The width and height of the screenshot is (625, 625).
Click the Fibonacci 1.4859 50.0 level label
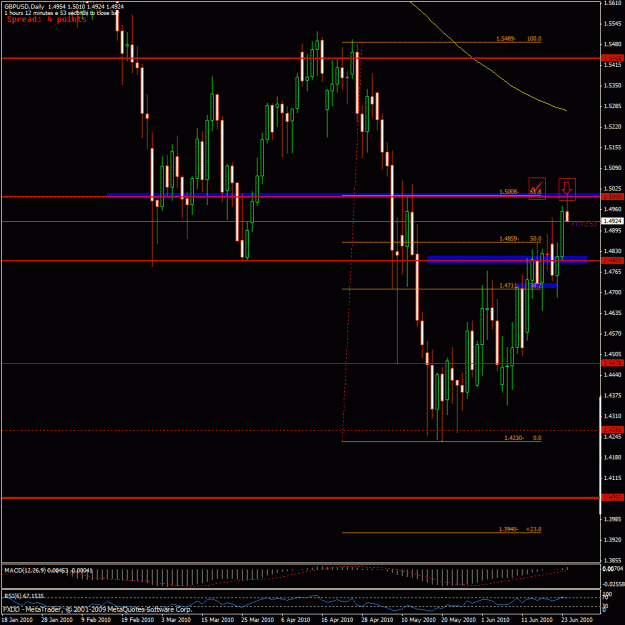tap(520, 239)
